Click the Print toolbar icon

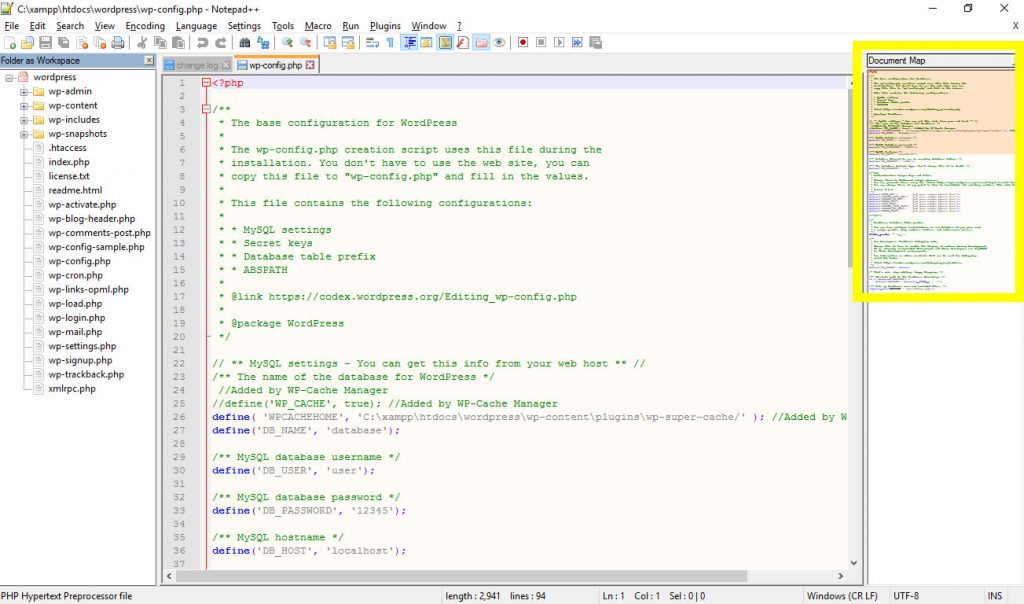tap(120, 42)
